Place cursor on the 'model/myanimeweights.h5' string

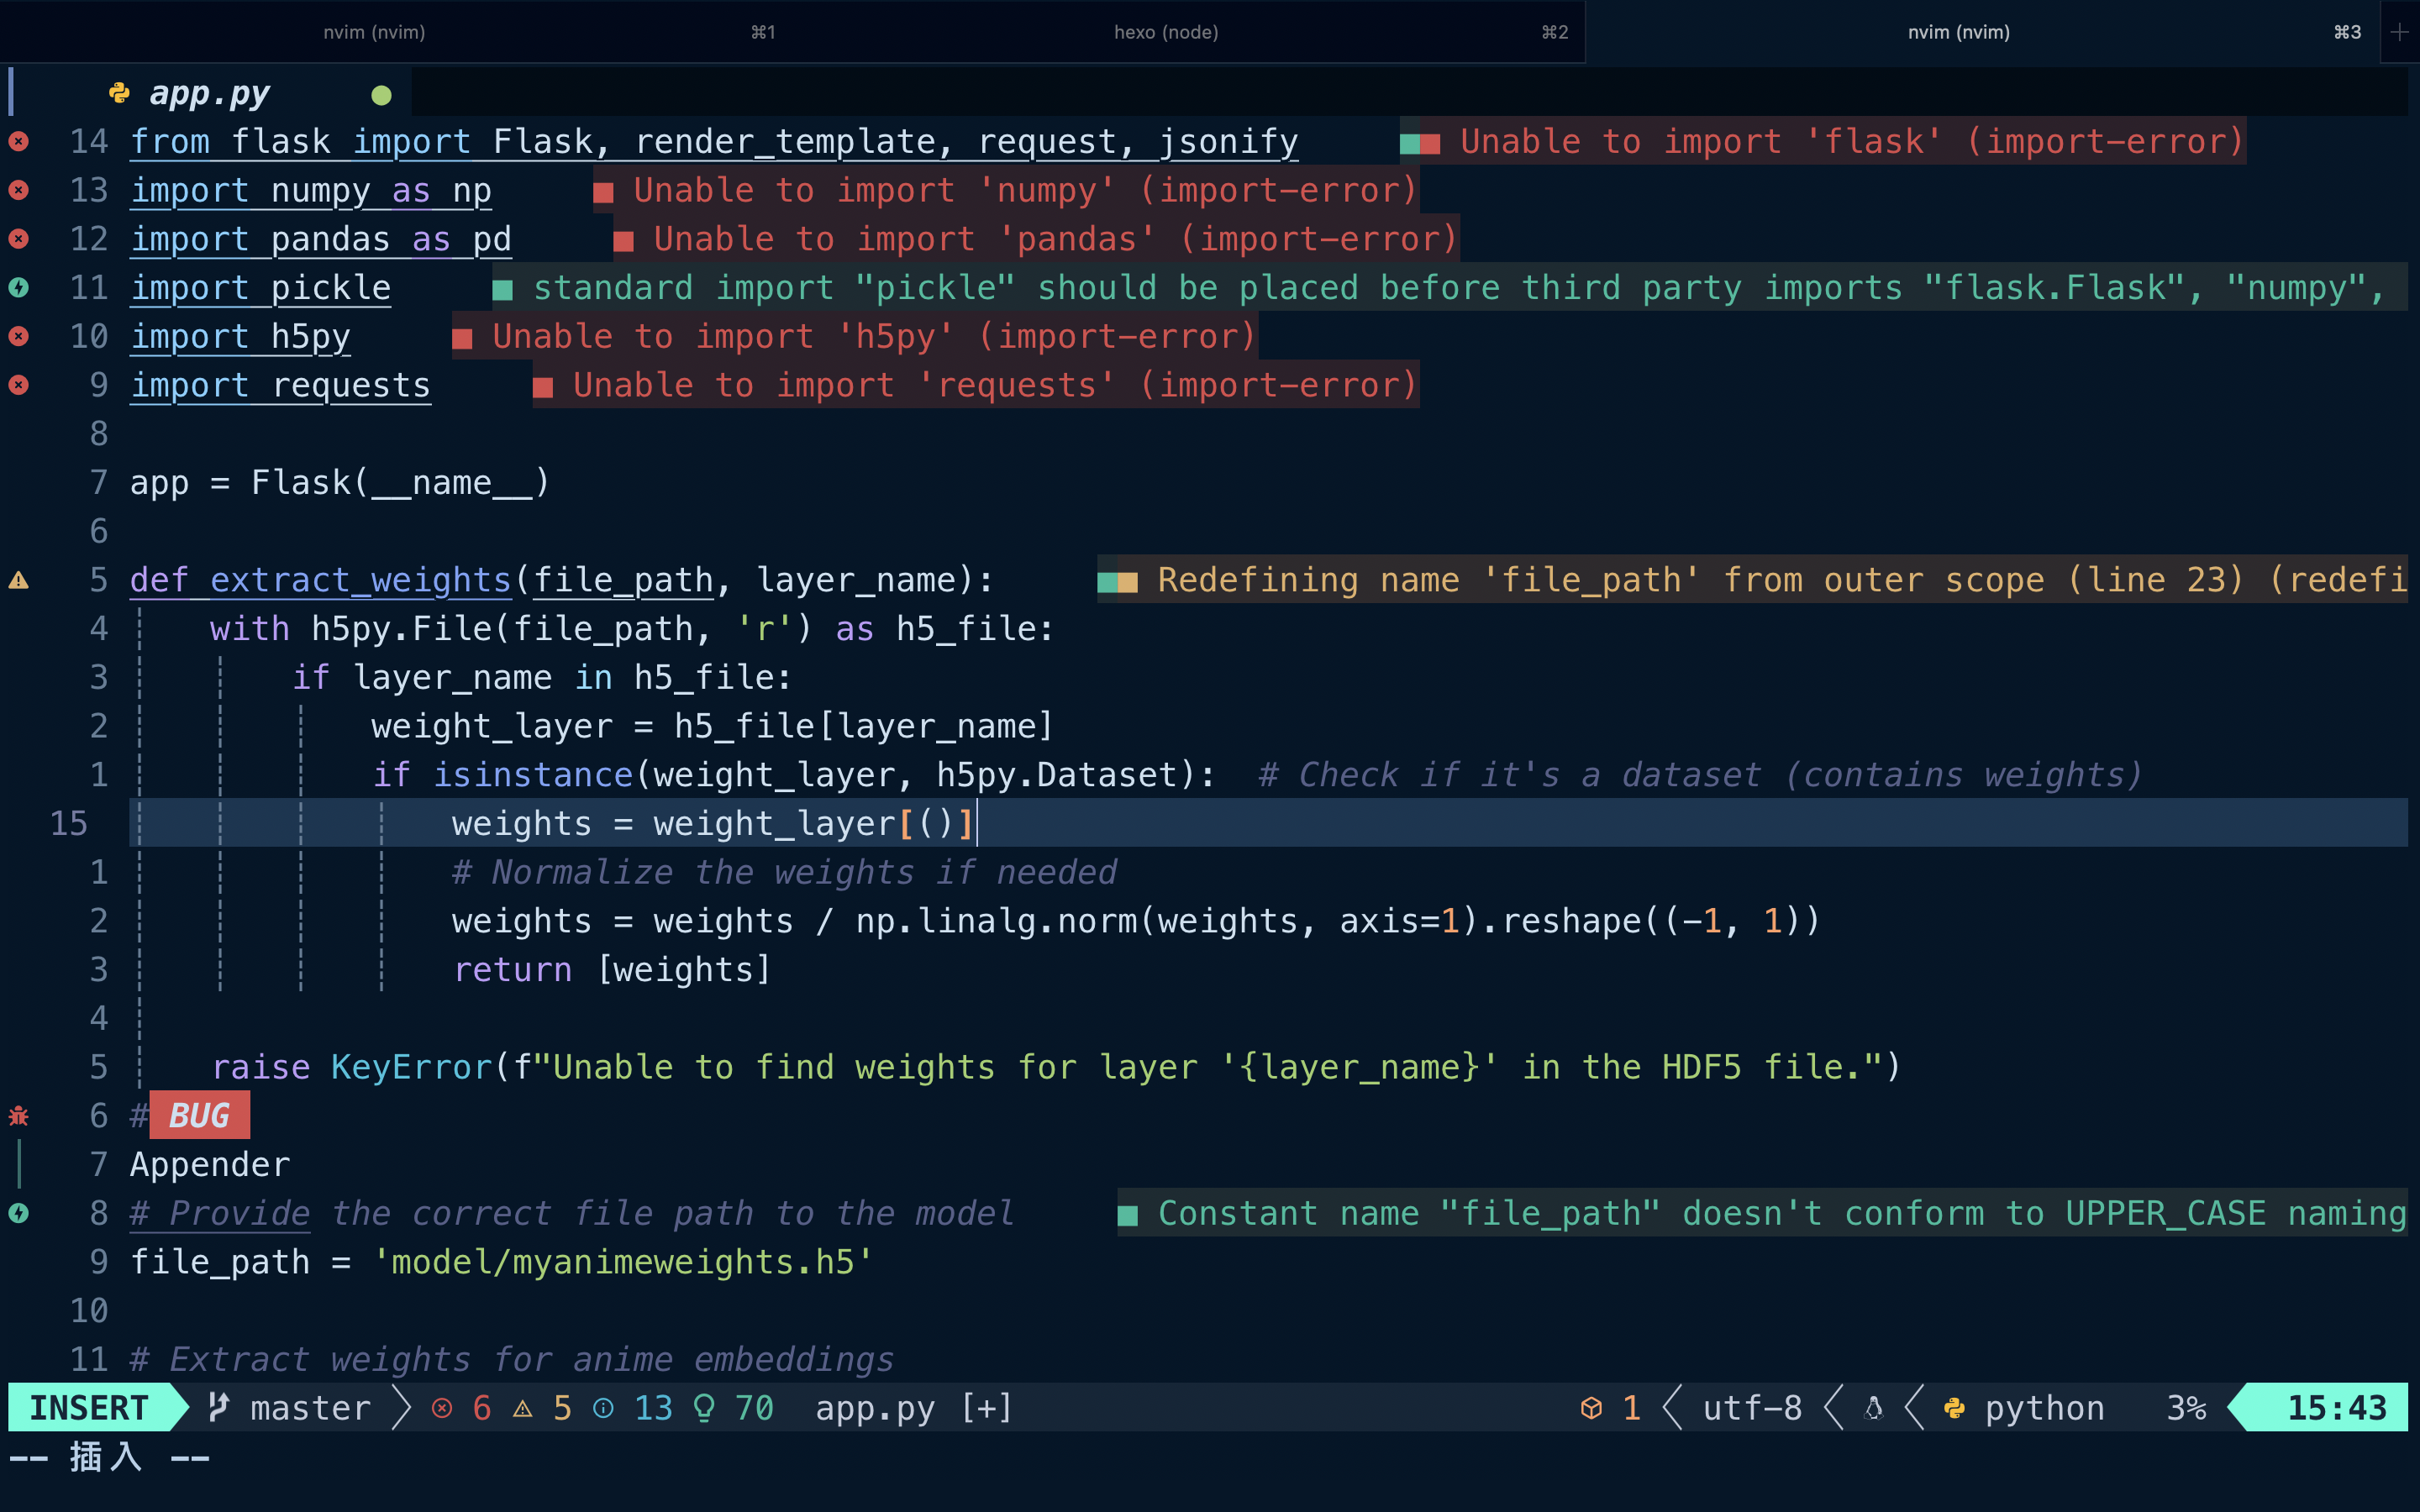(622, 1262)
